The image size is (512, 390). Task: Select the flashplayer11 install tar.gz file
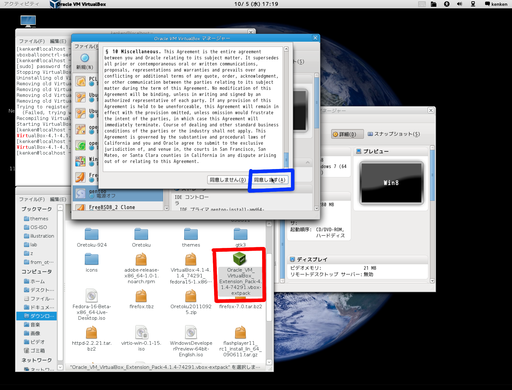tap(240, 341)
